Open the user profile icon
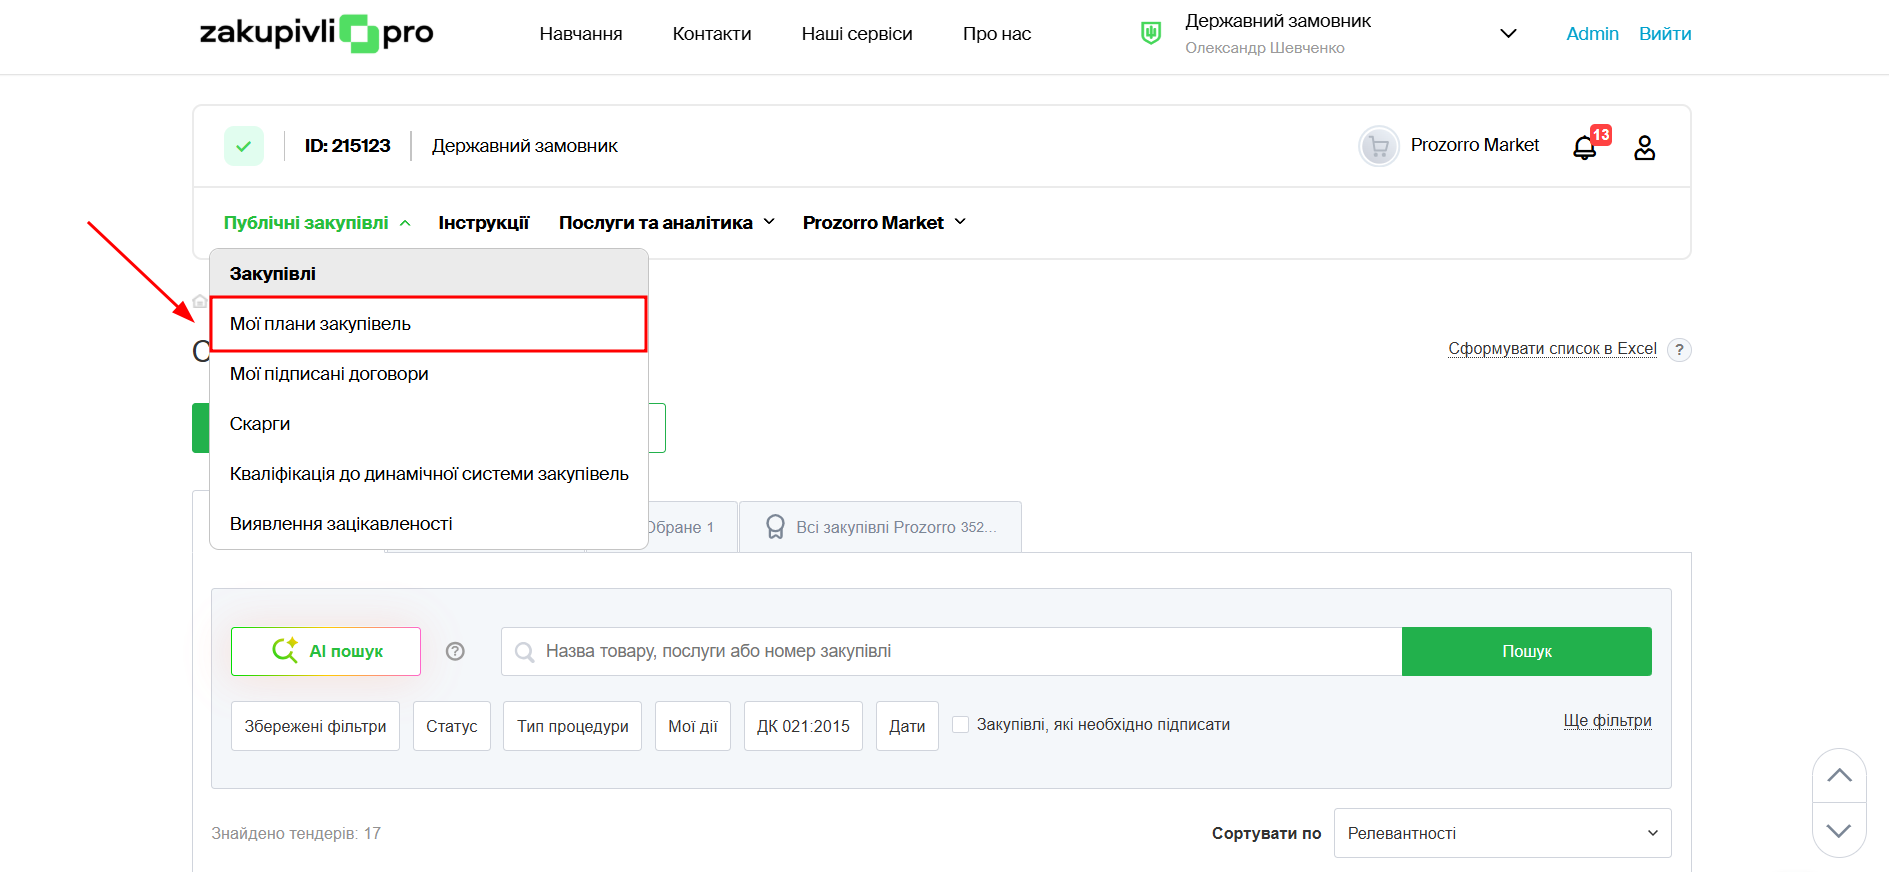1889x872 pixels. (1644, 148)
